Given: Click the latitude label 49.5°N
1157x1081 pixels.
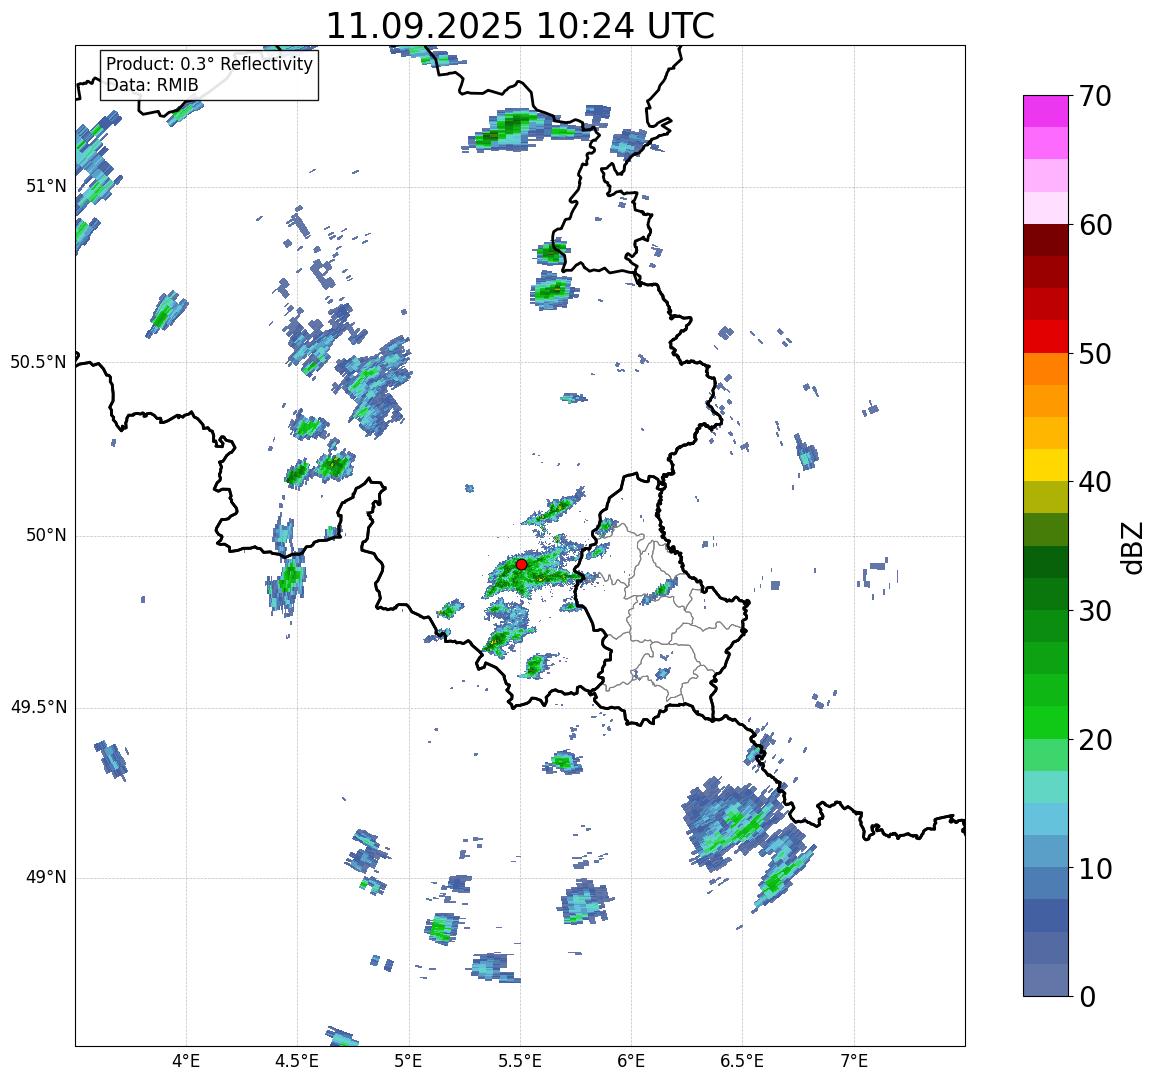Looking at the screenshot, I should point(38,708).
